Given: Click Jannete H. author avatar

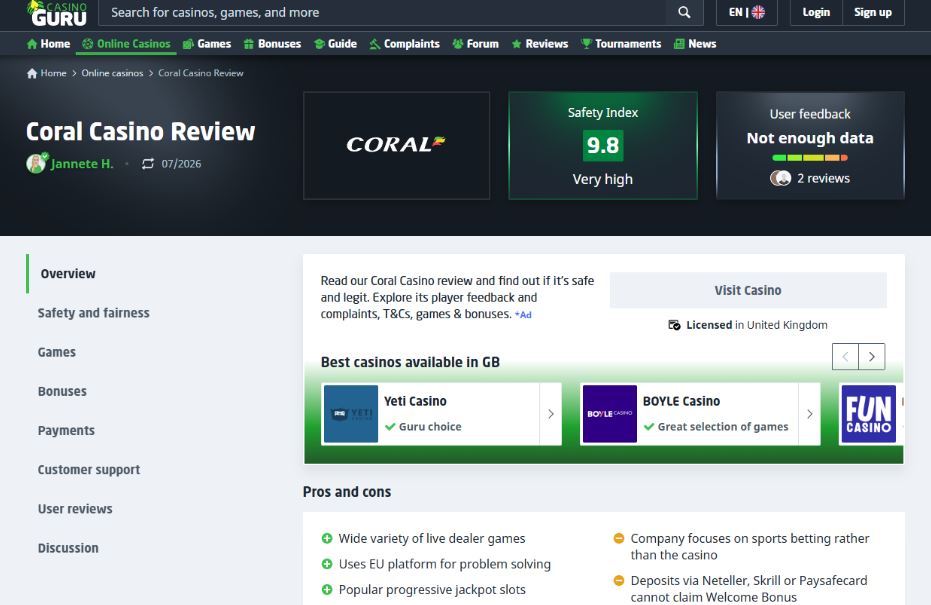Looking at the screenshot, I should point(36,163).
